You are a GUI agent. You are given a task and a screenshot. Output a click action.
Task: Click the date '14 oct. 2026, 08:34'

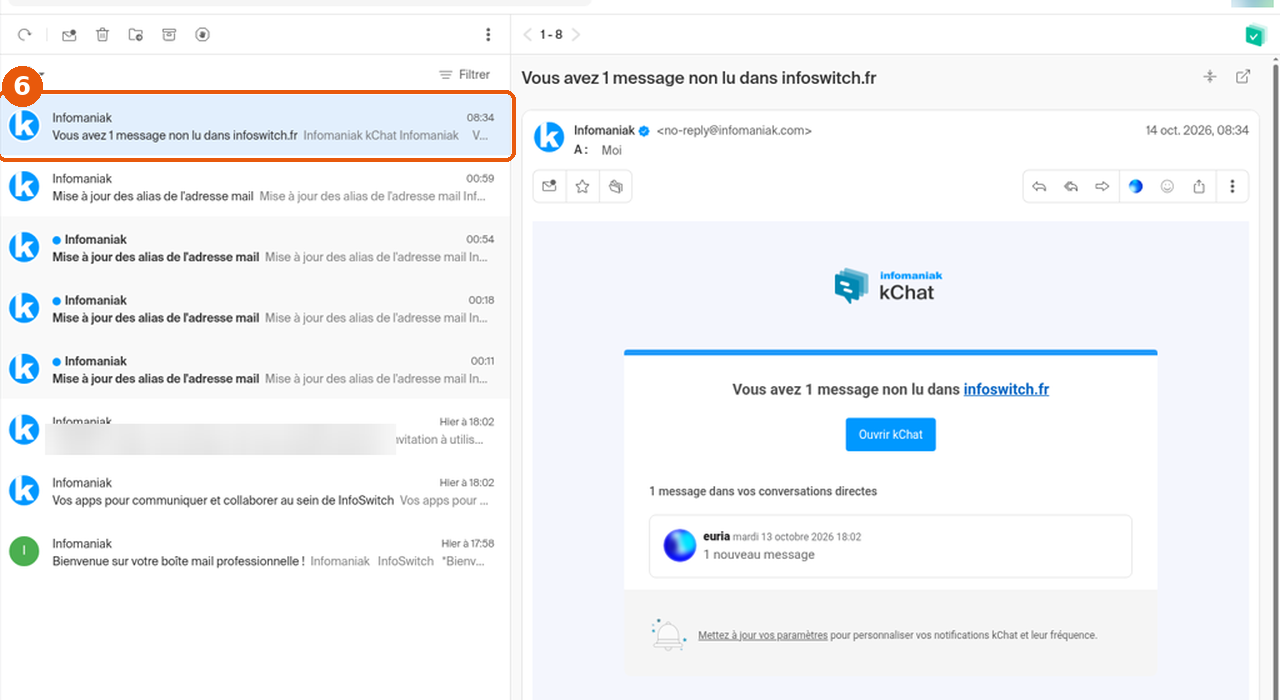point(1197,130)
